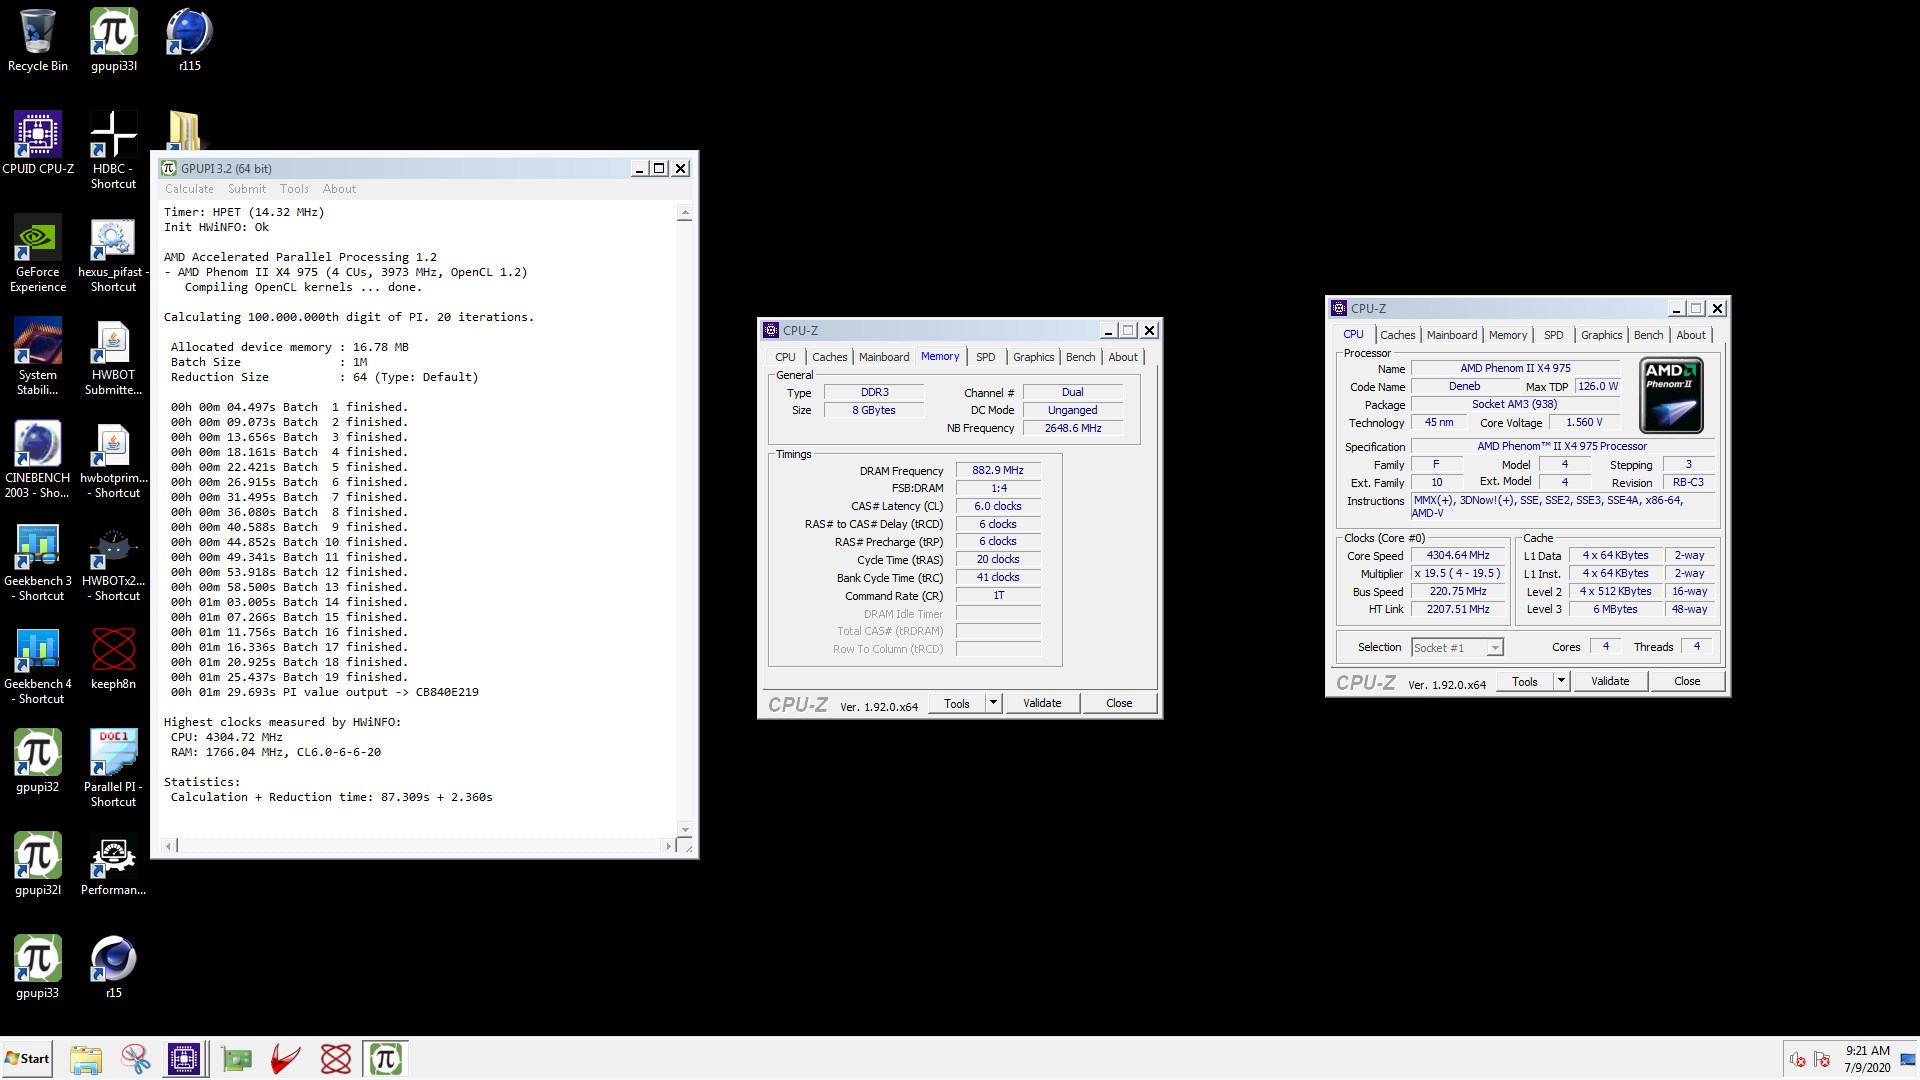1920x1080 pixels.
Task: Switch to CPU tab in memory CPU-Z window
Action: click(x=785, y=357)
